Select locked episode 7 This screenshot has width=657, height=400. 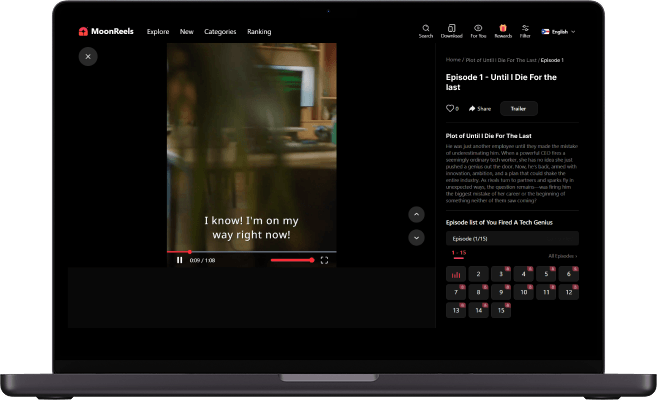pos(456,292)
